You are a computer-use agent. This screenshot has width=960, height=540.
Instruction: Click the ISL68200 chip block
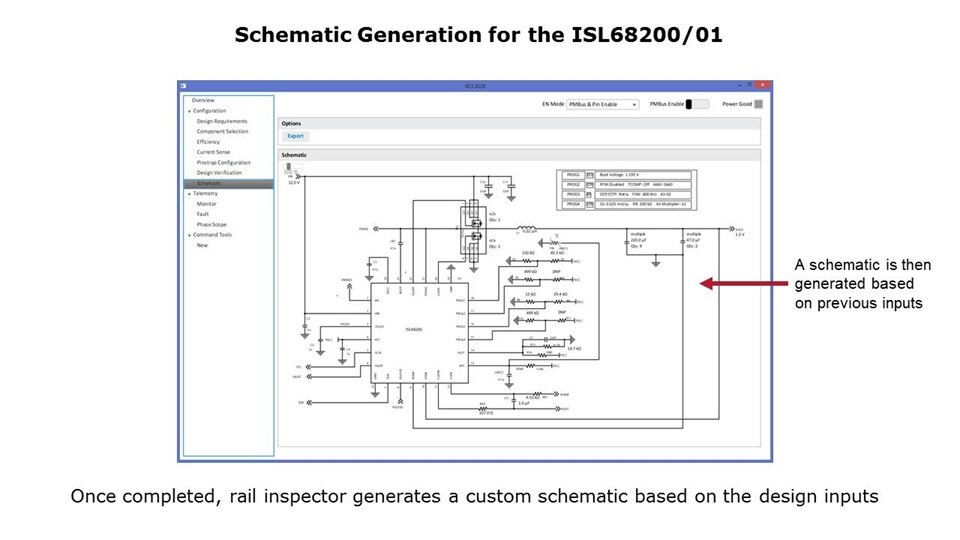[x=420, y=332]
